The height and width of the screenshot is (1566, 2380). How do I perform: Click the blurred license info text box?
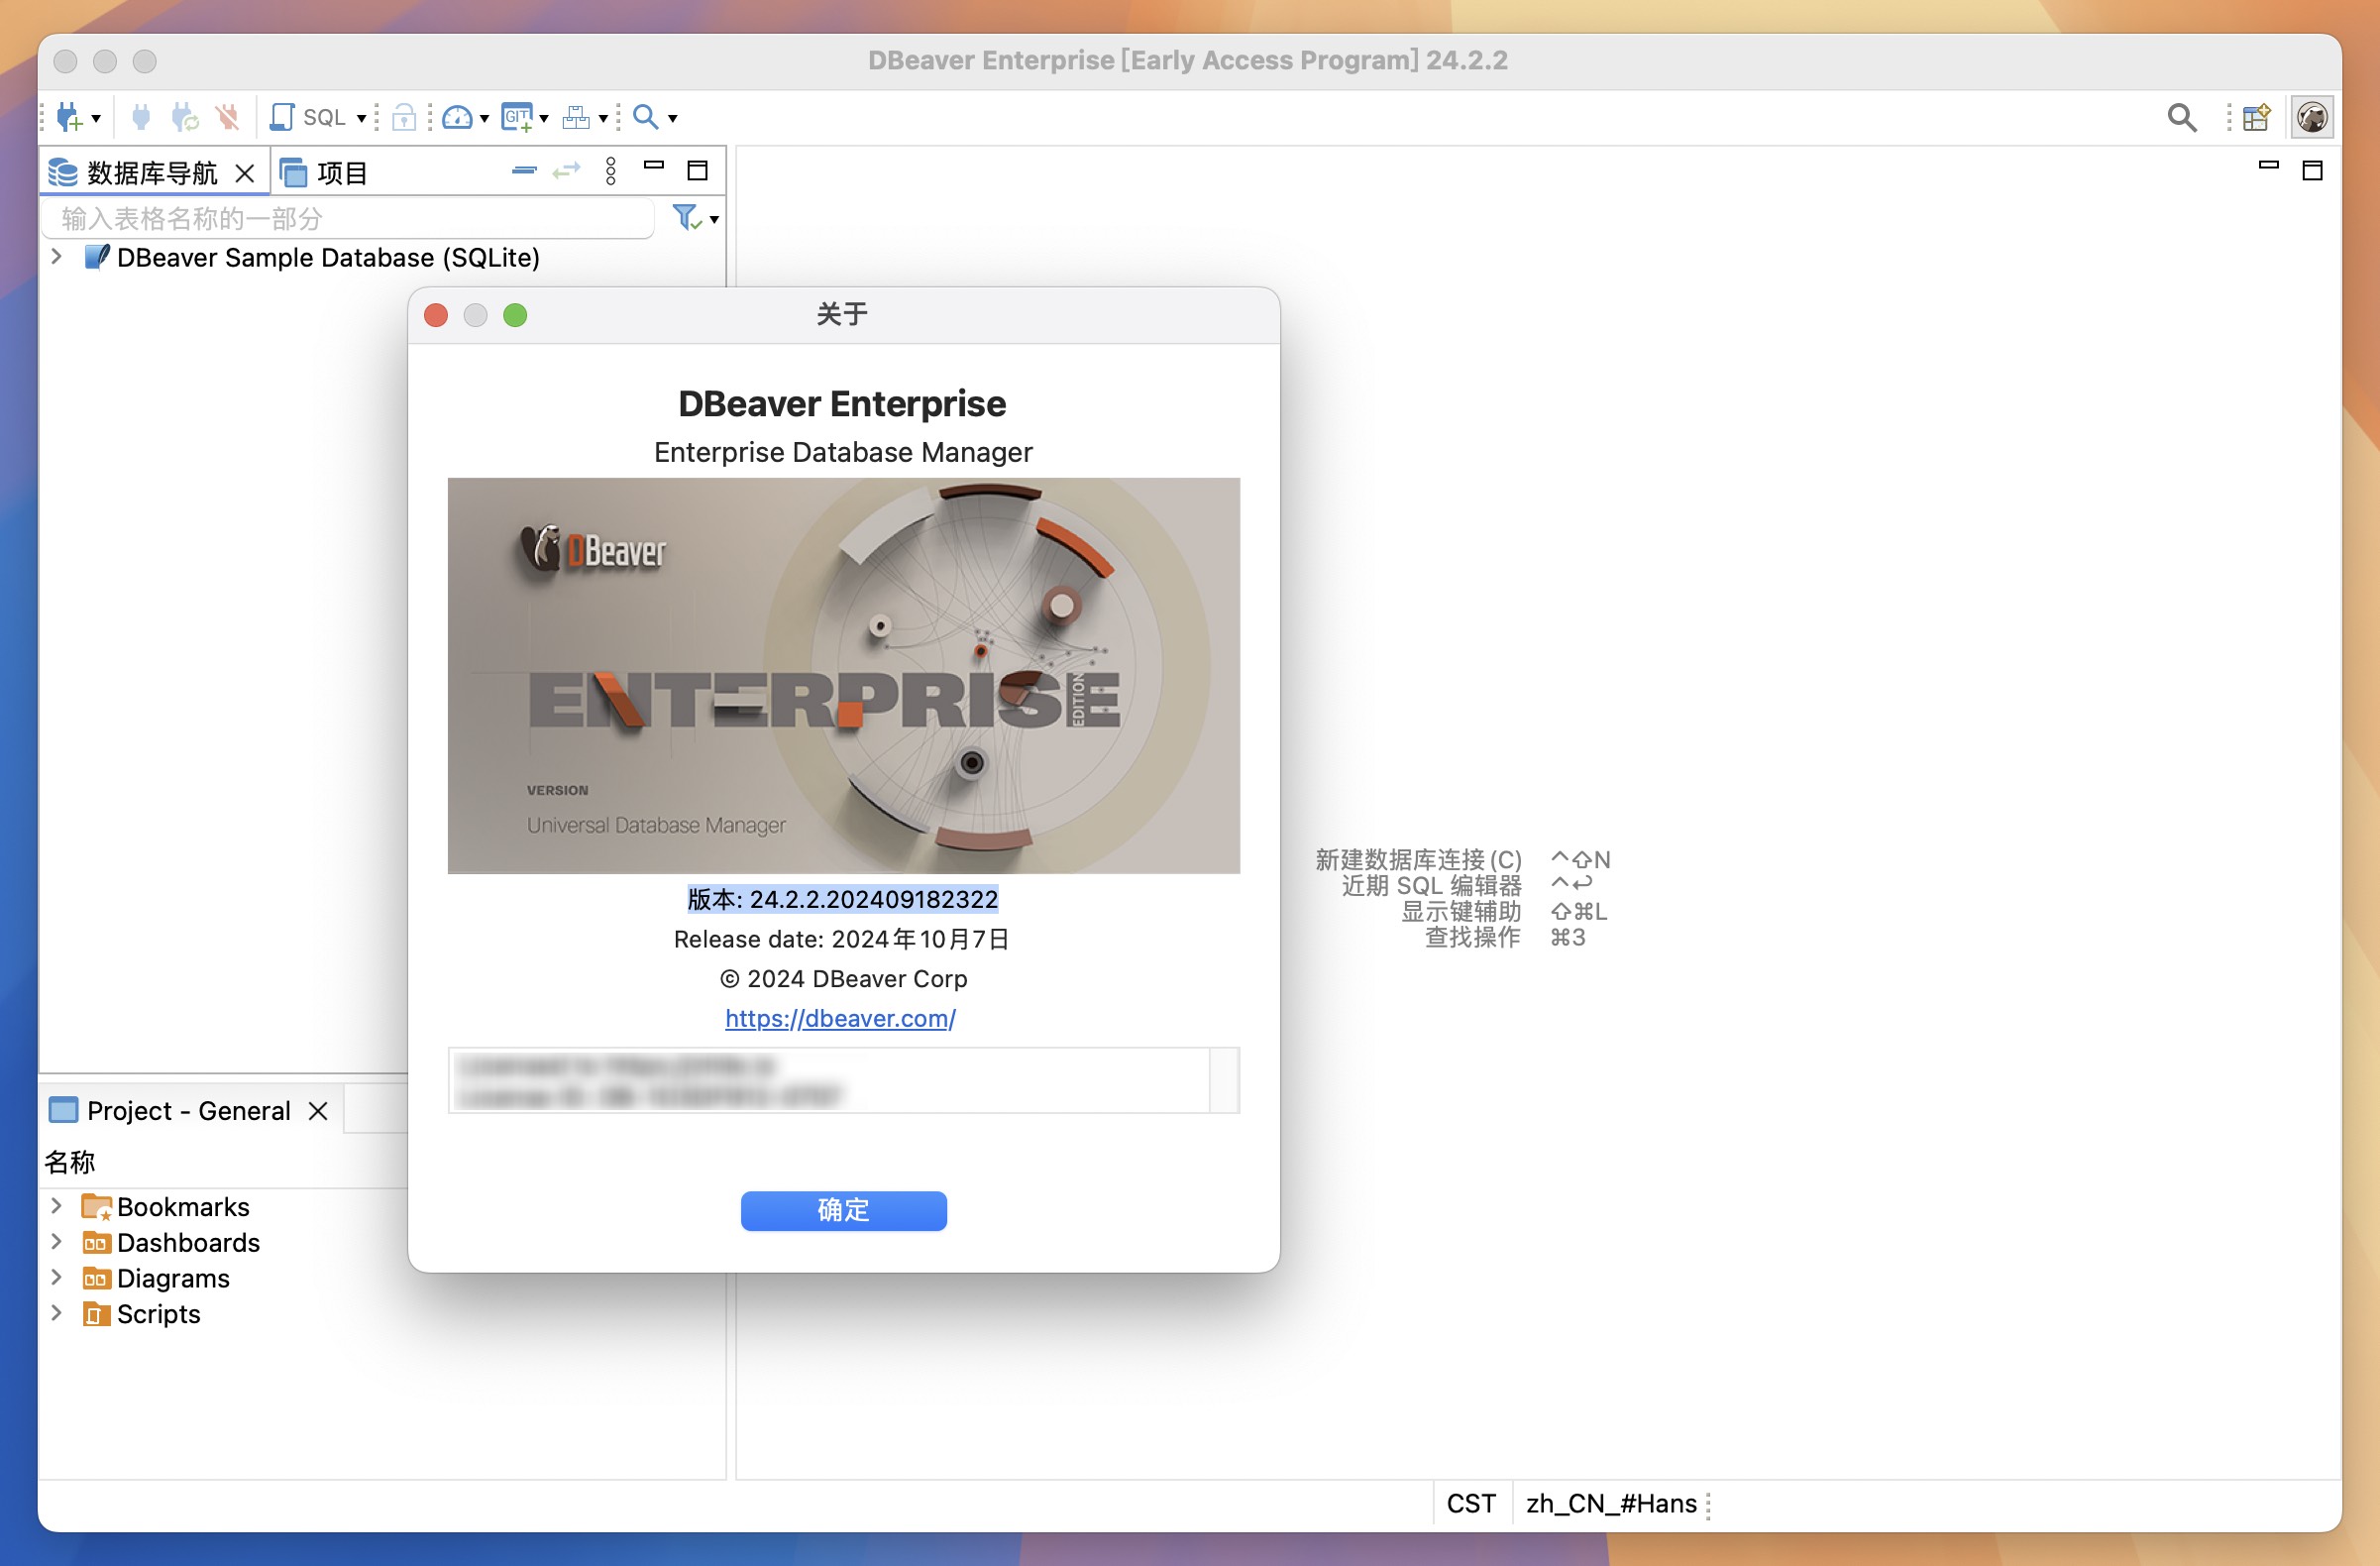click(829, 1080)
